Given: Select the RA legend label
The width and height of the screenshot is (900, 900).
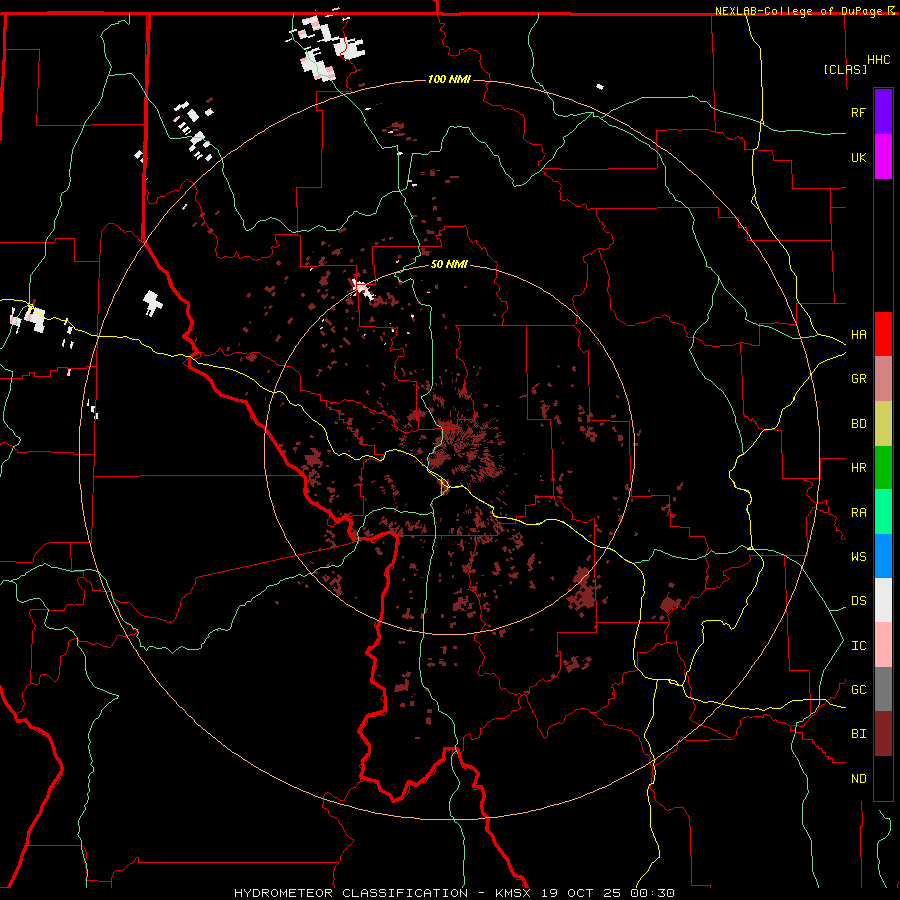Looking at the screenshot, I should click(858, 513).
